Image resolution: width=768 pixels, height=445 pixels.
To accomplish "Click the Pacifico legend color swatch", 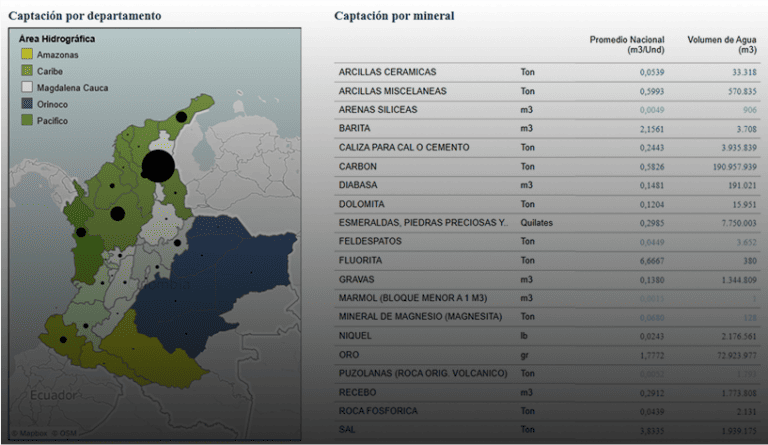I will 27,120.
